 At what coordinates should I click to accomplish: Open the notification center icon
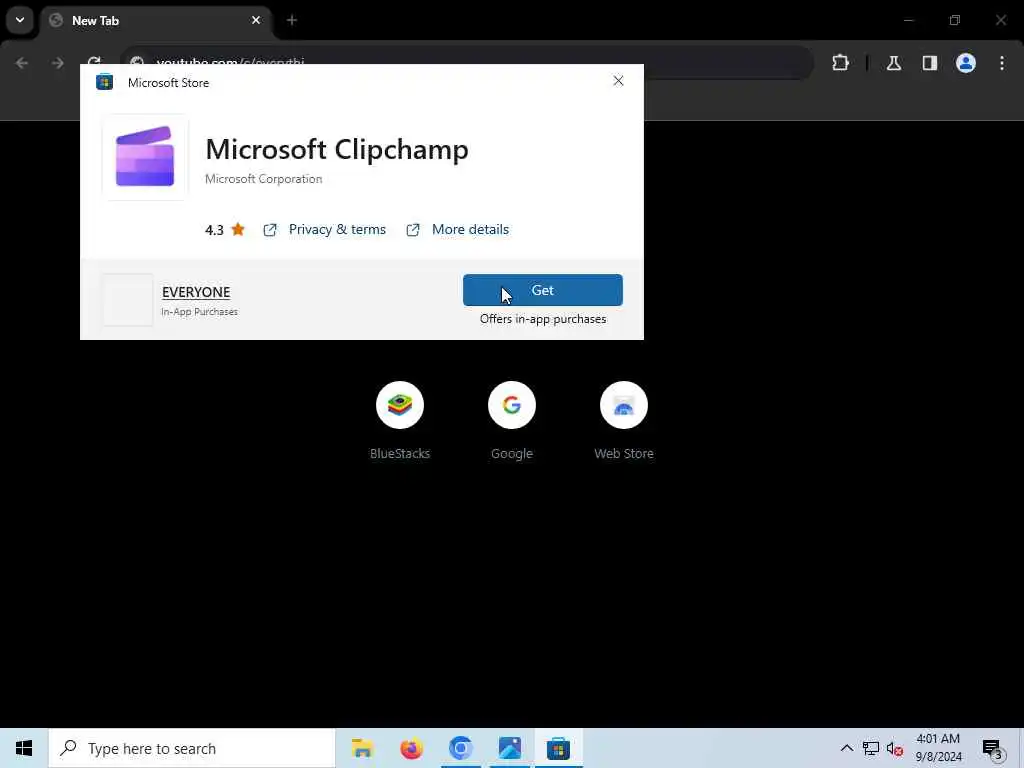point(992,749)
